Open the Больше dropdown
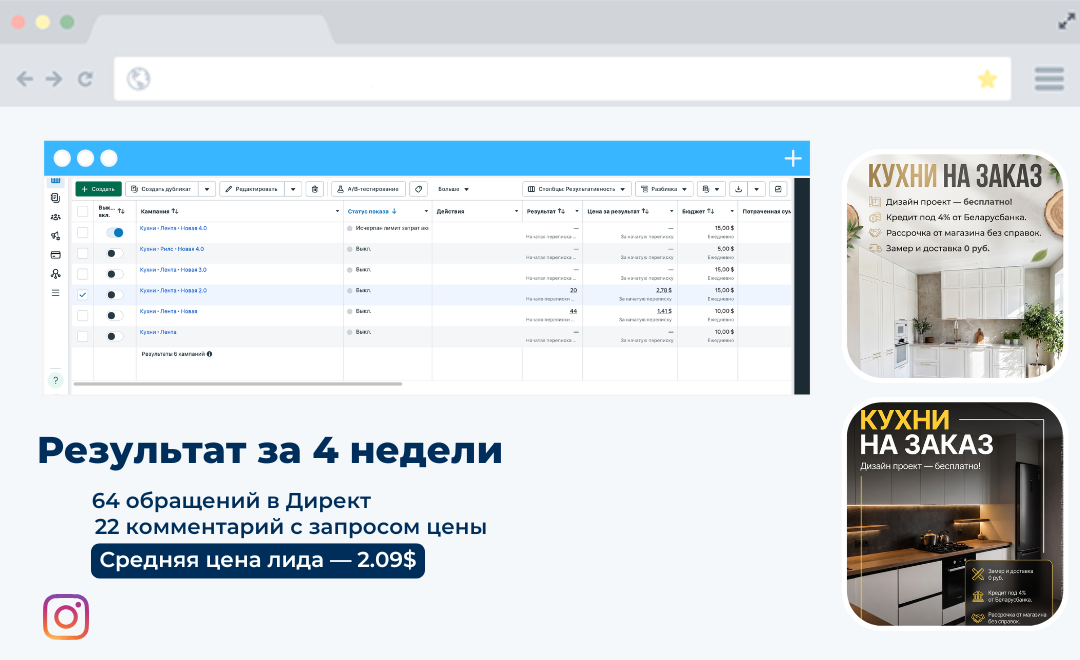Viewport: 1080px width, 660px height. (453, 189)
